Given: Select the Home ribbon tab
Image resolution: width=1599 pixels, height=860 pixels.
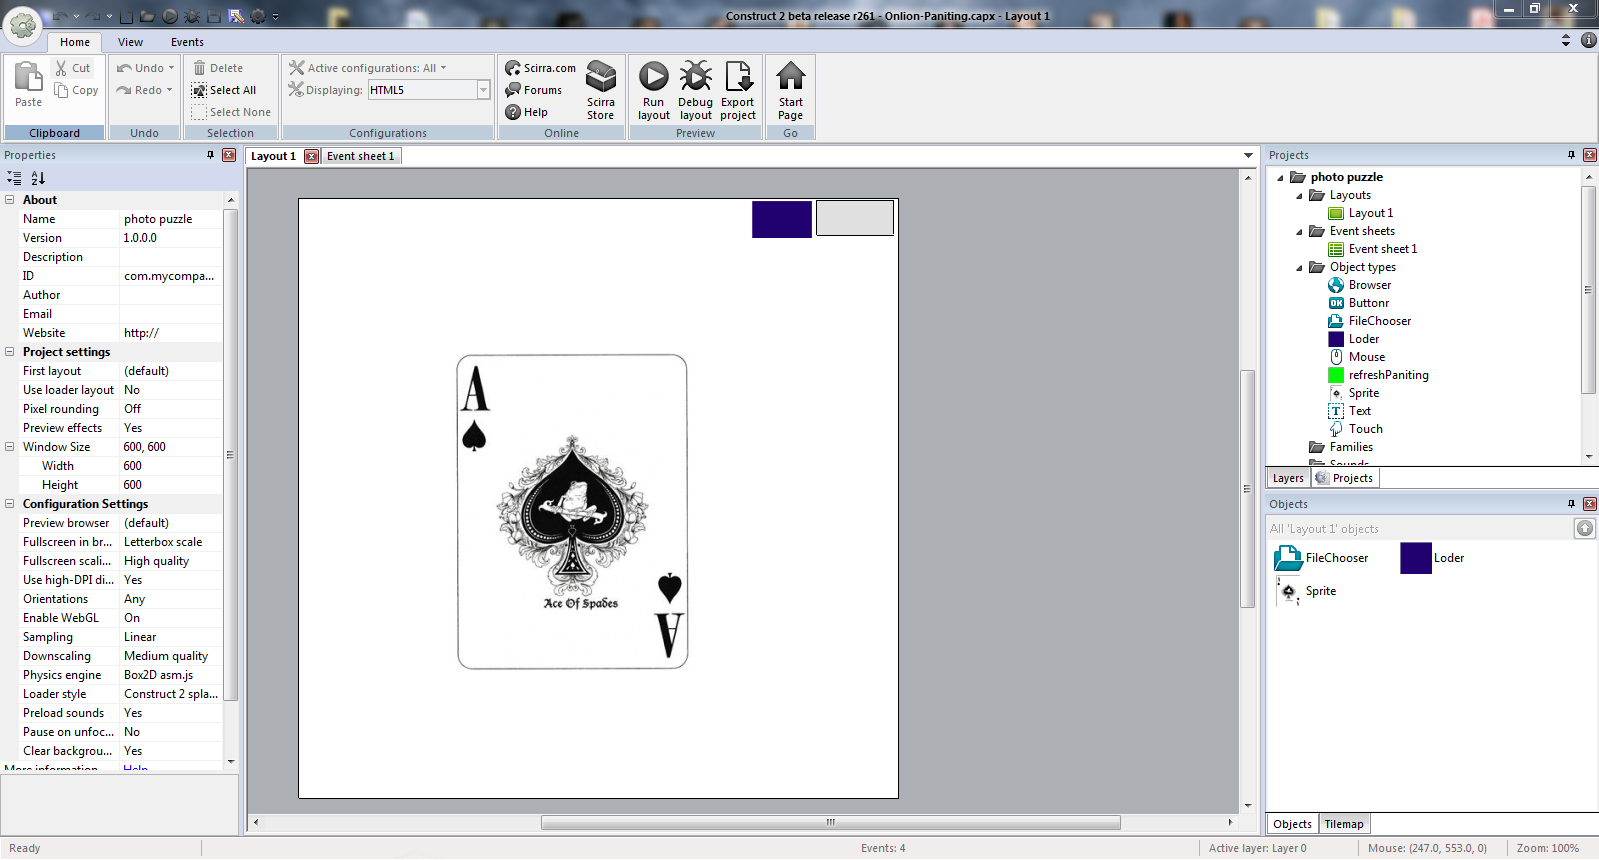Looking at the screenshot, I should [x=75, y=42].
